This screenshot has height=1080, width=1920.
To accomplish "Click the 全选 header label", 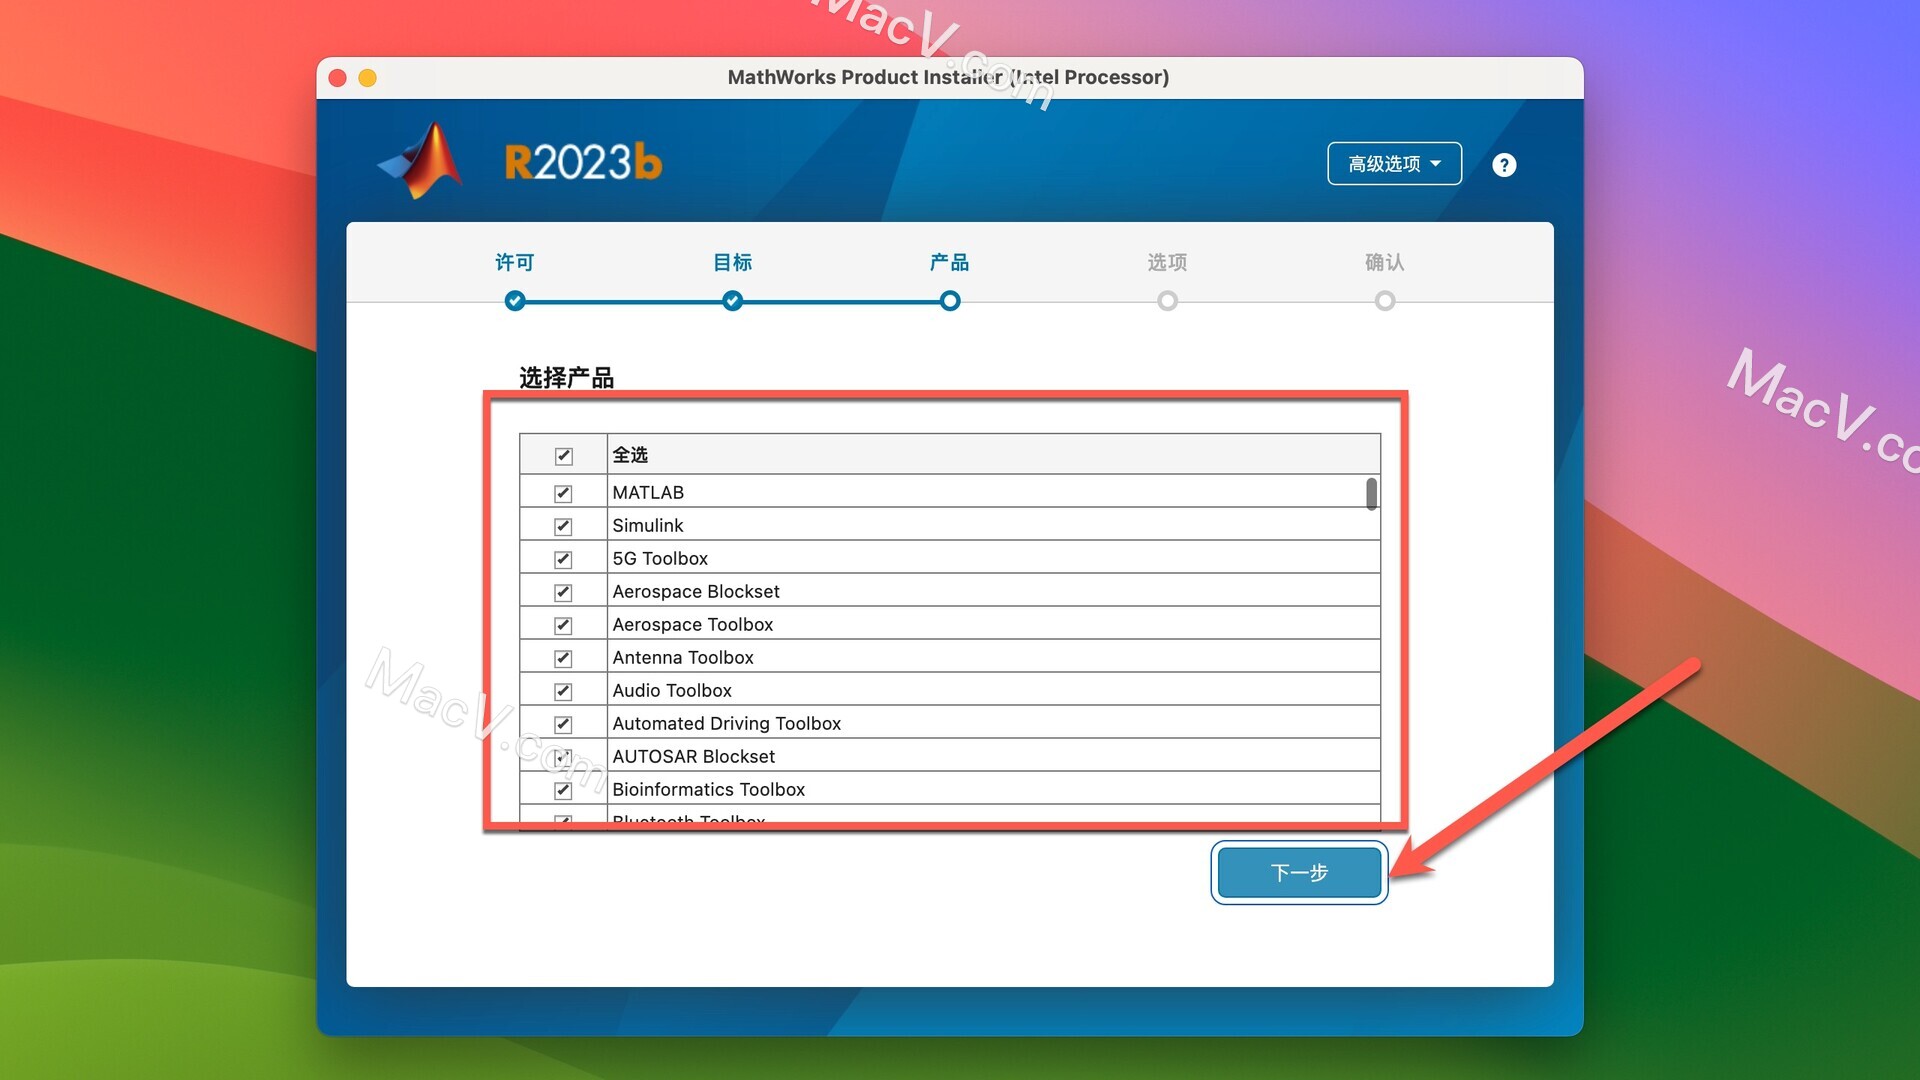I will click(x=630, y=455).
